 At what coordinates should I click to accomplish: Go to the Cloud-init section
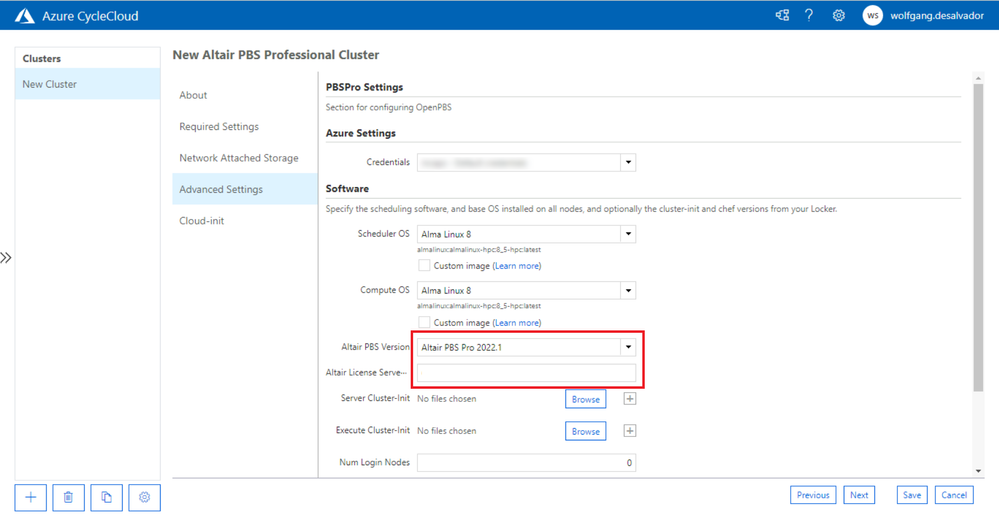click(245, 221)
